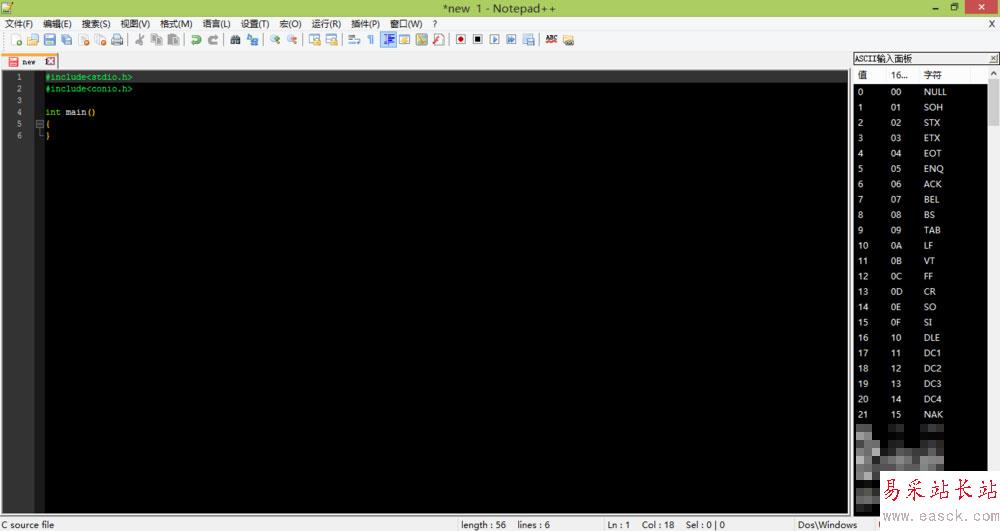Viewport: 1000px width, 531px height.
Task: Open the 运行(R) menu
Action: (326, 24)
